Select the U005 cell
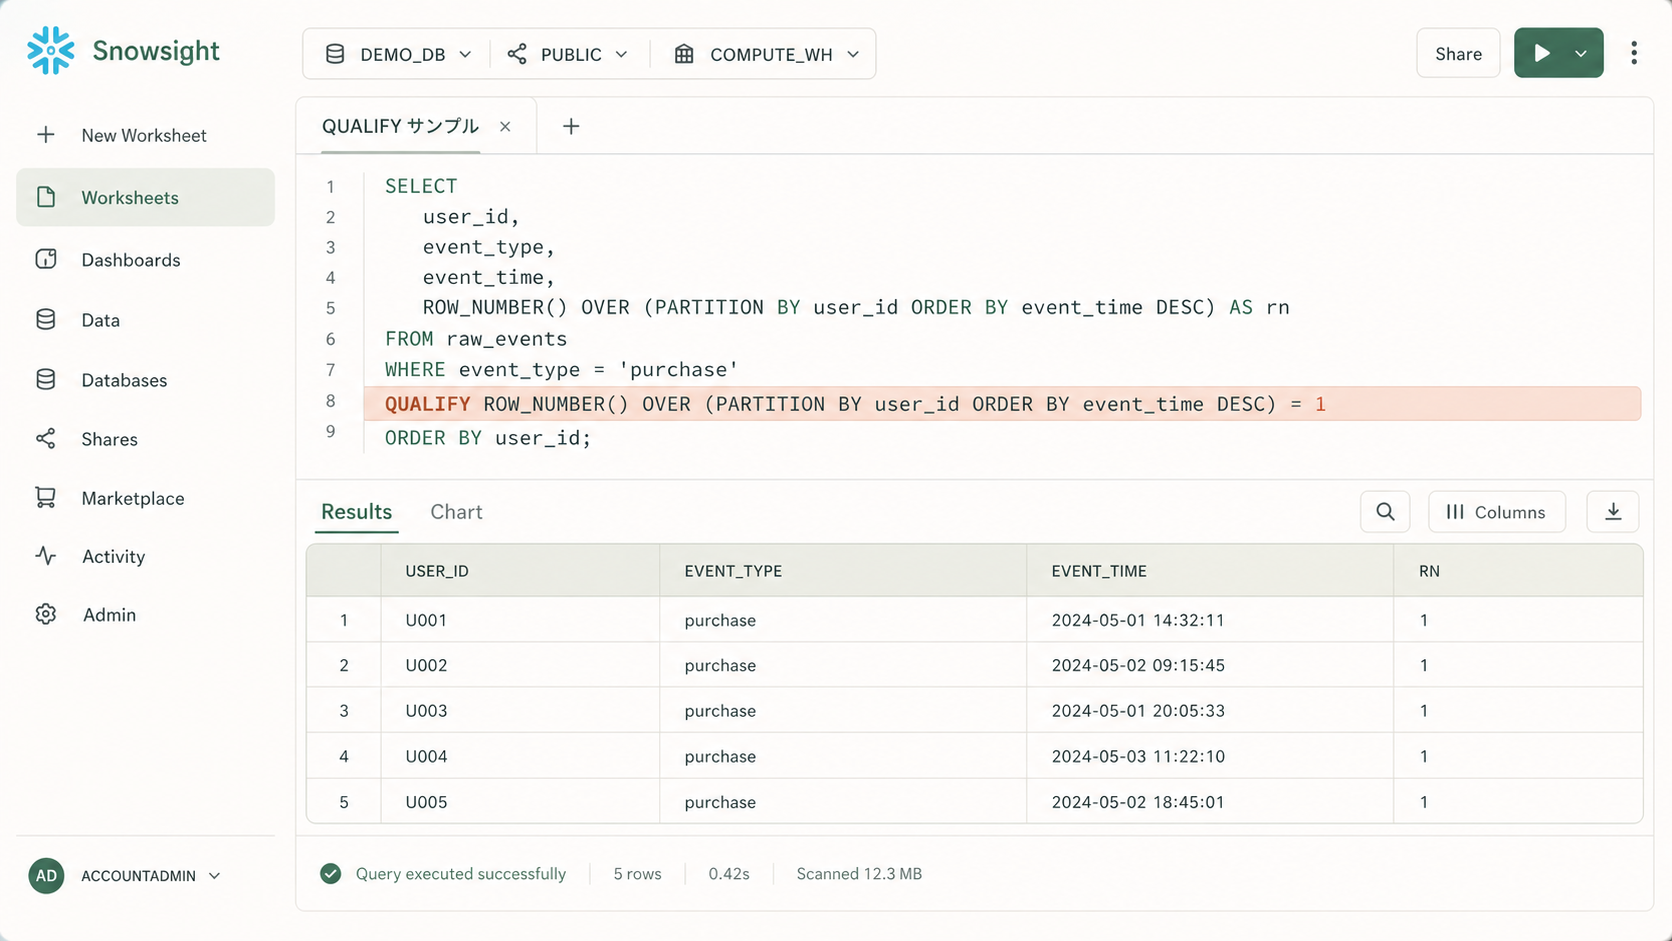Viewport: 1672px width, 941px height. point(520,802)
